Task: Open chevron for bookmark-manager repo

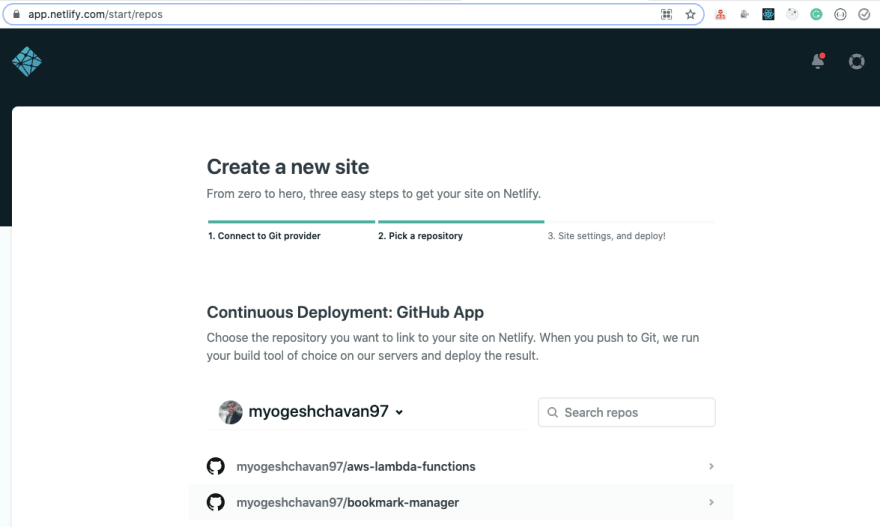Action: click(x=711, y=502)
